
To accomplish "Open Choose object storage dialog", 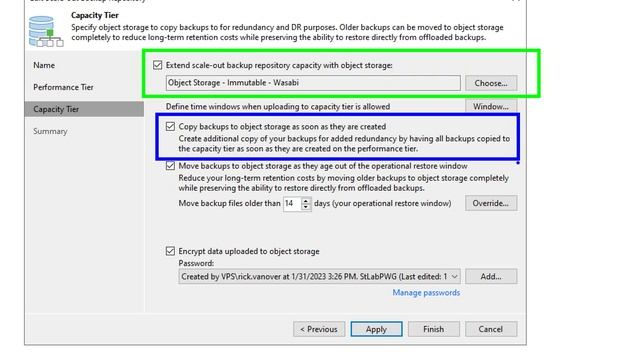I will [491, 83].
